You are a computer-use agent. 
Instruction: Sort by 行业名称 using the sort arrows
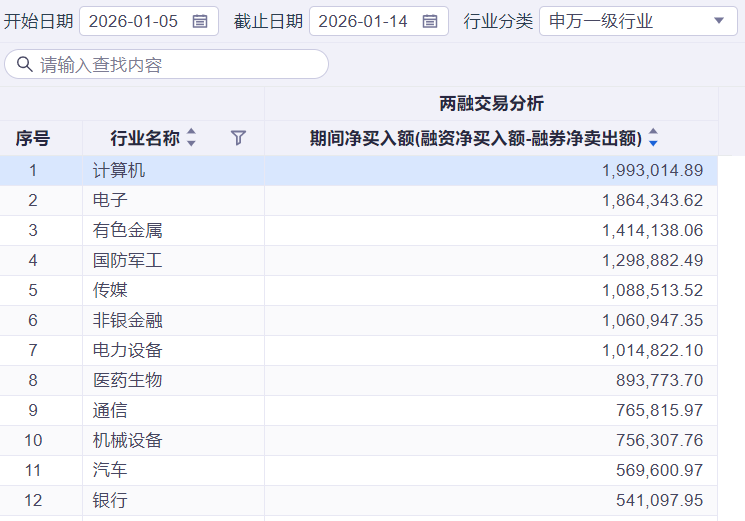[191, 137]
